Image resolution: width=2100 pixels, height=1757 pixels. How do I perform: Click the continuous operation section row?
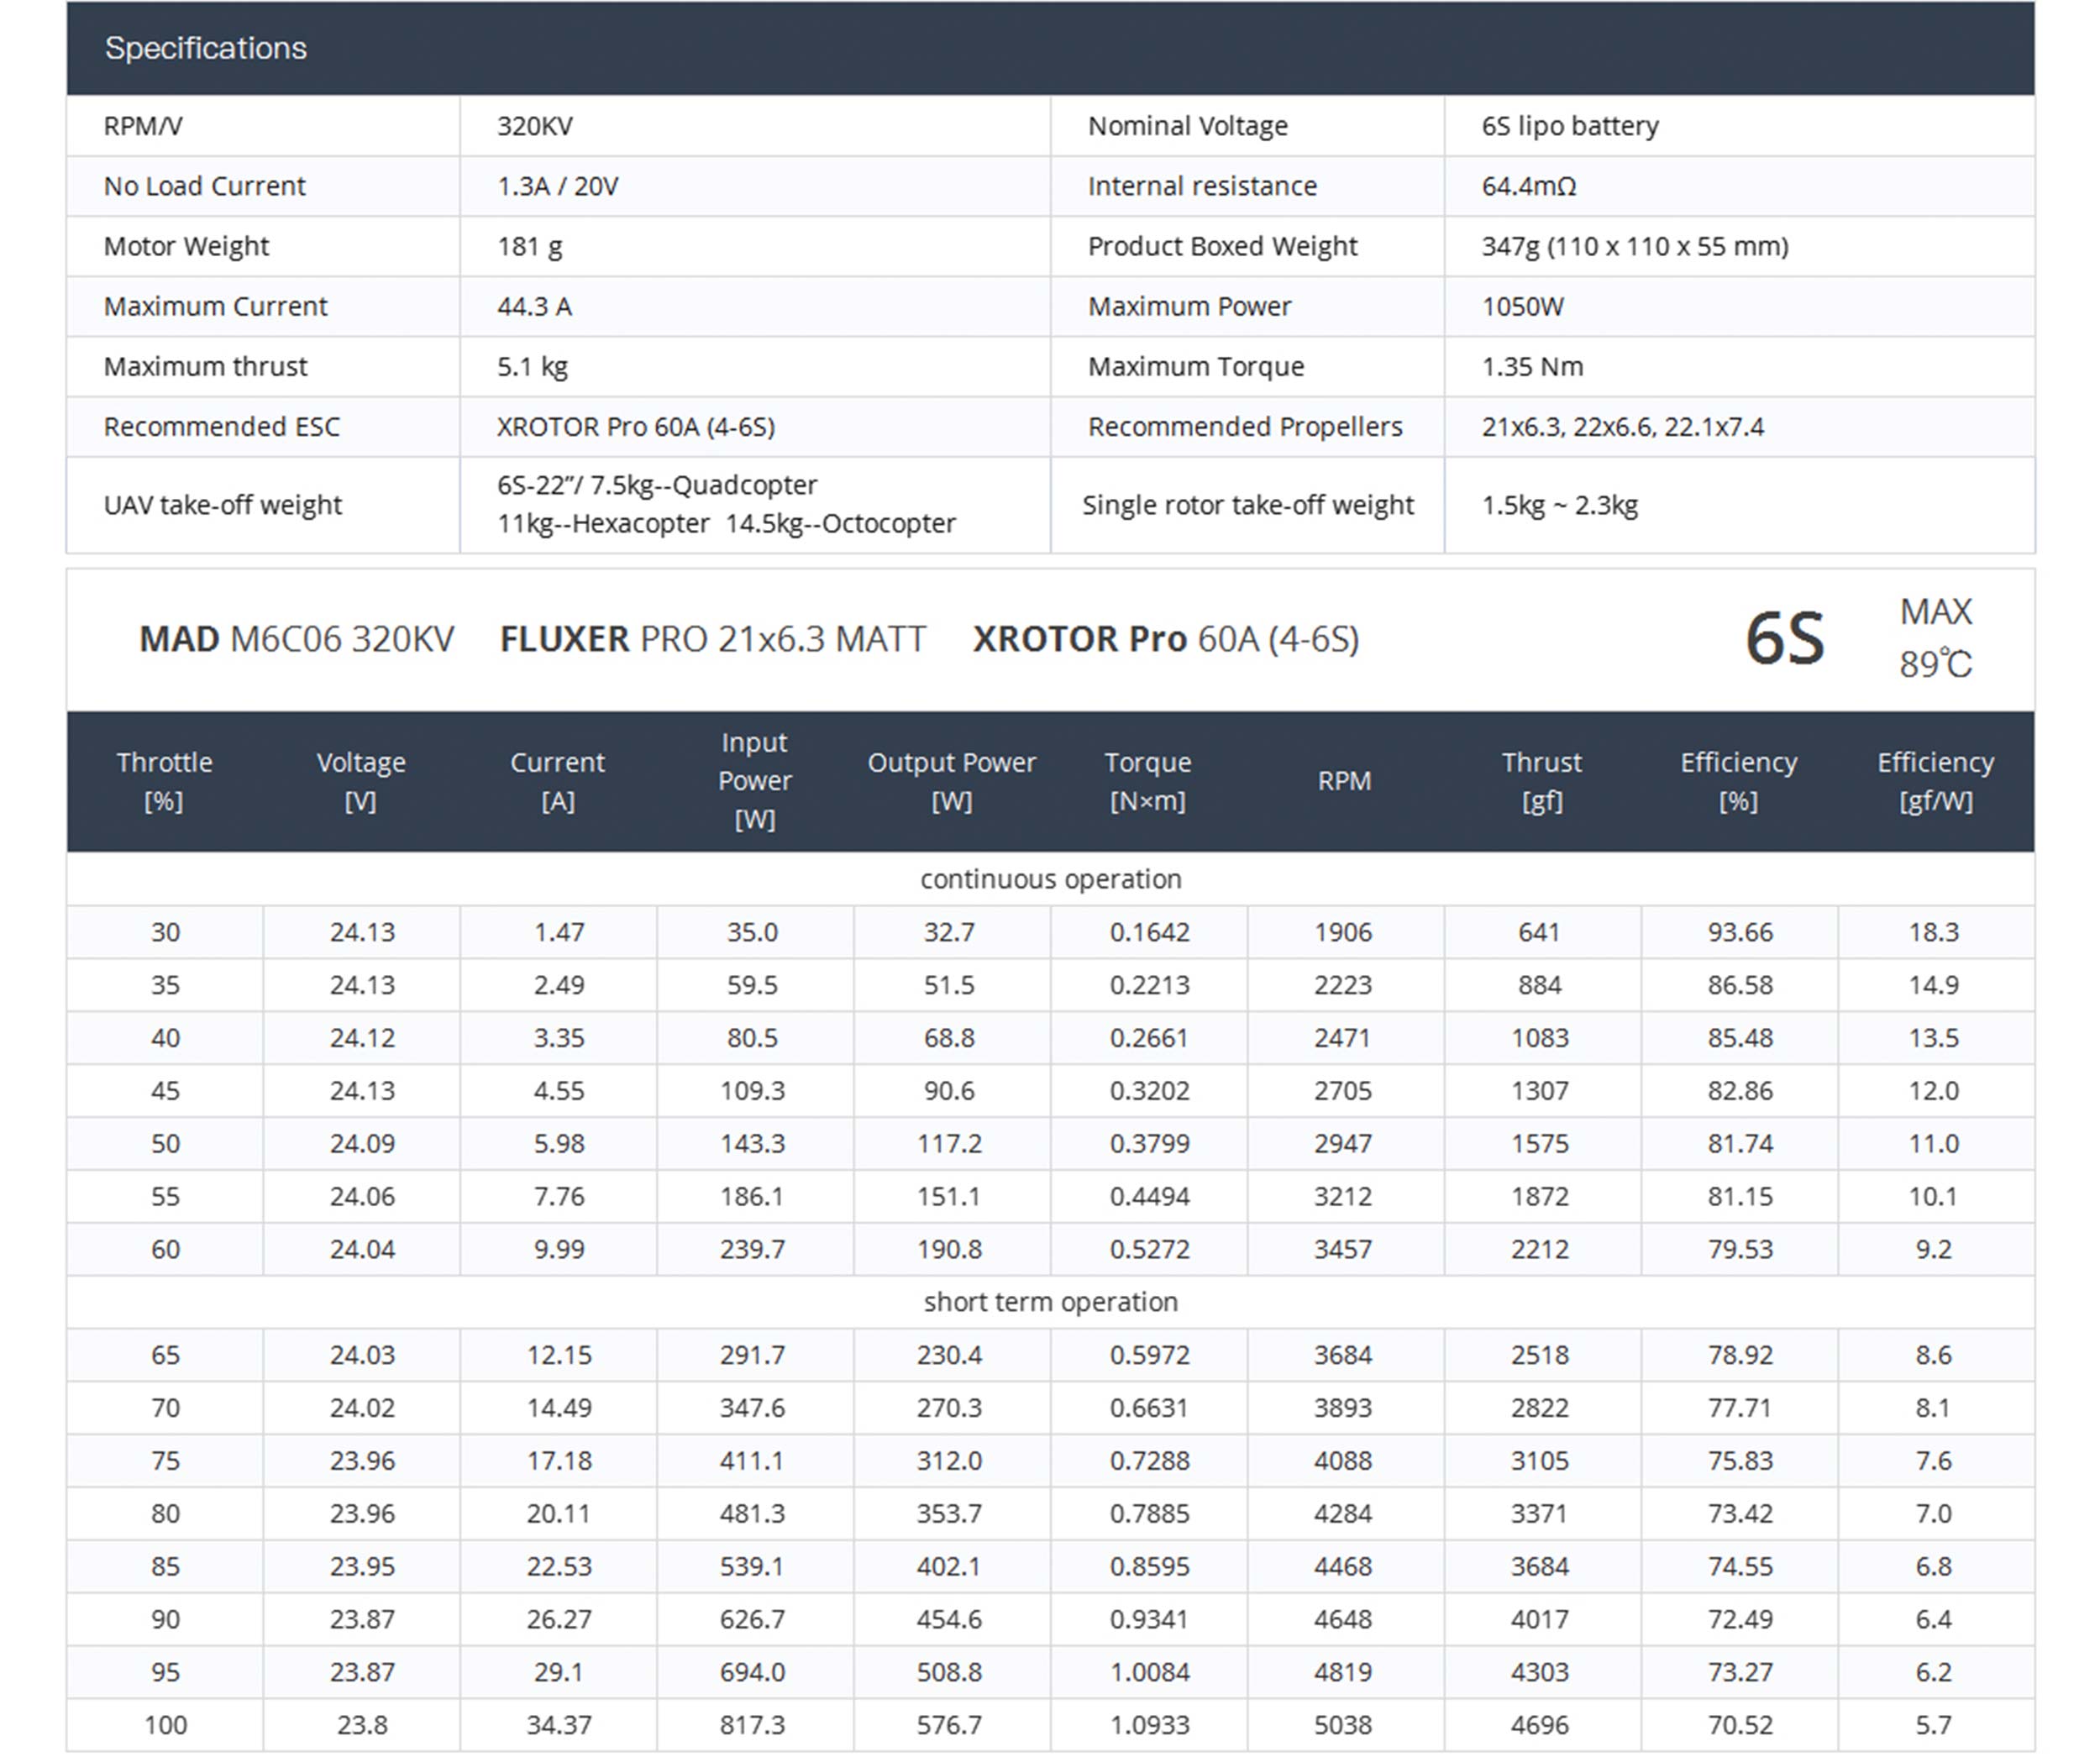tap(1050, 879)
